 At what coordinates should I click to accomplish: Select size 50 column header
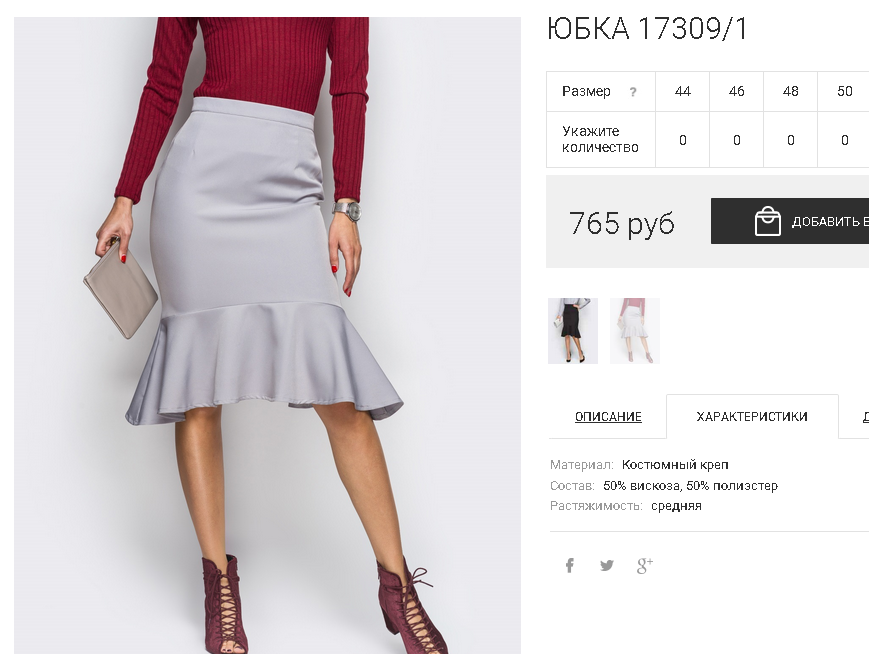[844, 91]
